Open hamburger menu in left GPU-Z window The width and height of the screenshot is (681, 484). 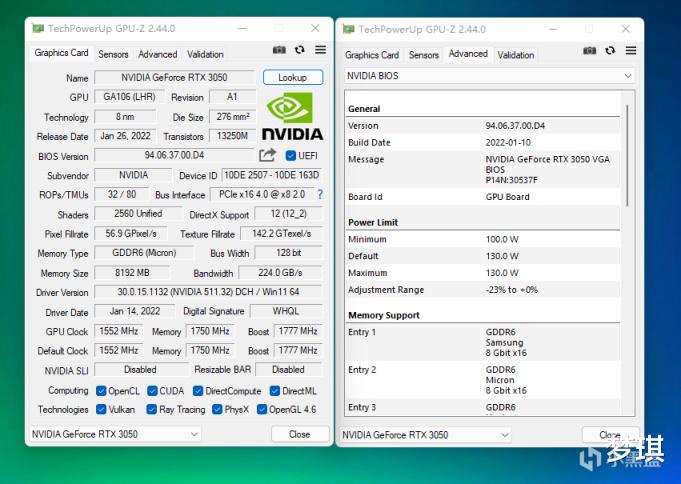coord(321,50)
